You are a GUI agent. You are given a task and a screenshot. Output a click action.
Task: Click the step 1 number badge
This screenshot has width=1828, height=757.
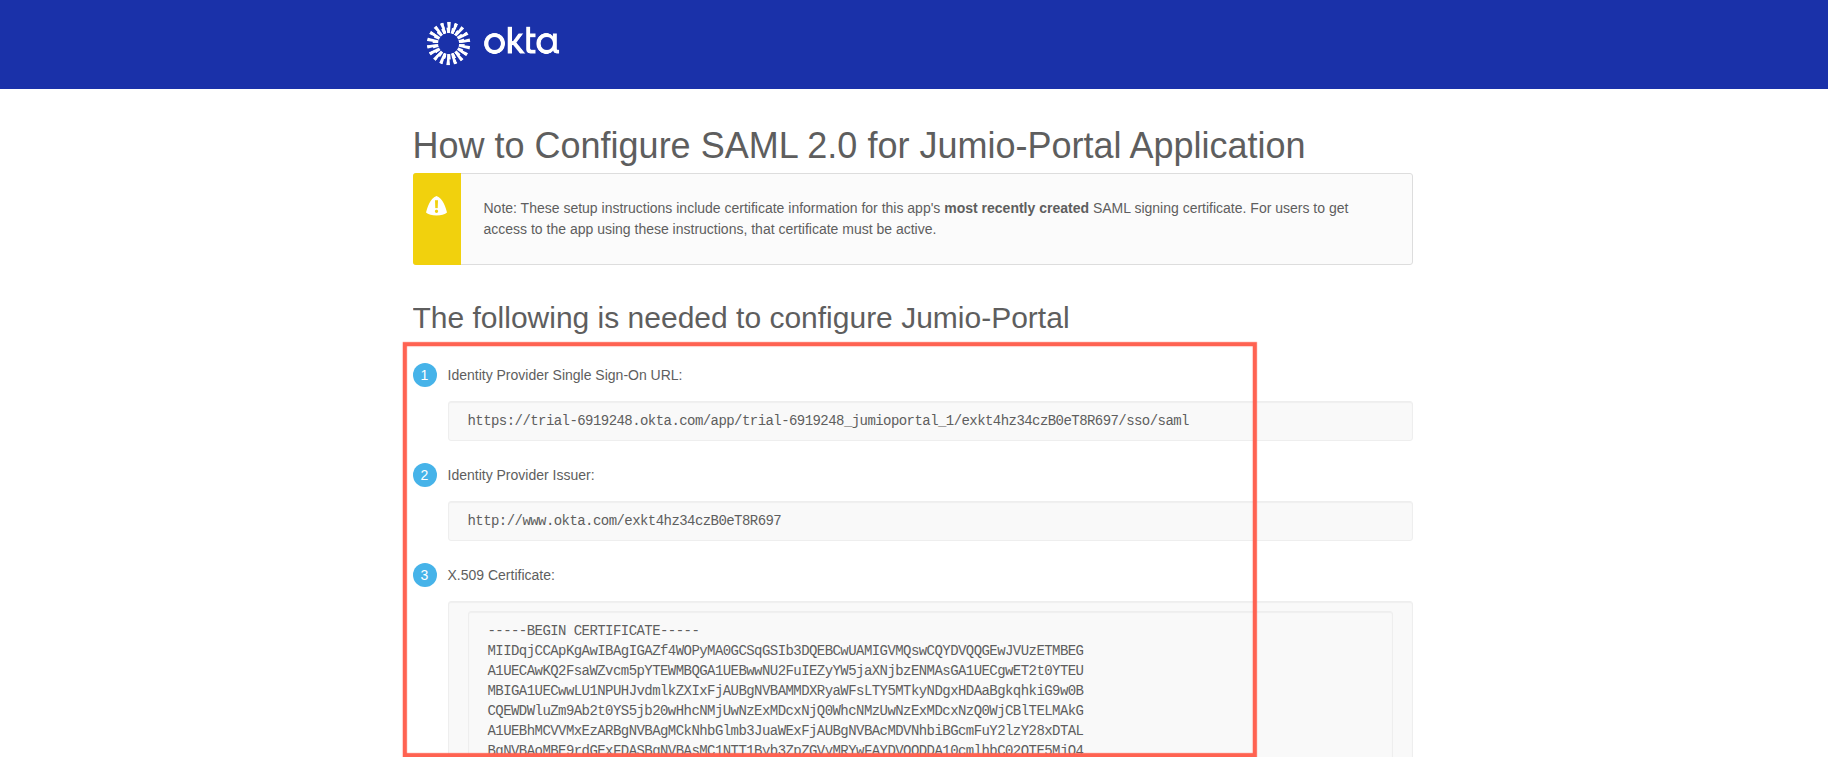425,375
